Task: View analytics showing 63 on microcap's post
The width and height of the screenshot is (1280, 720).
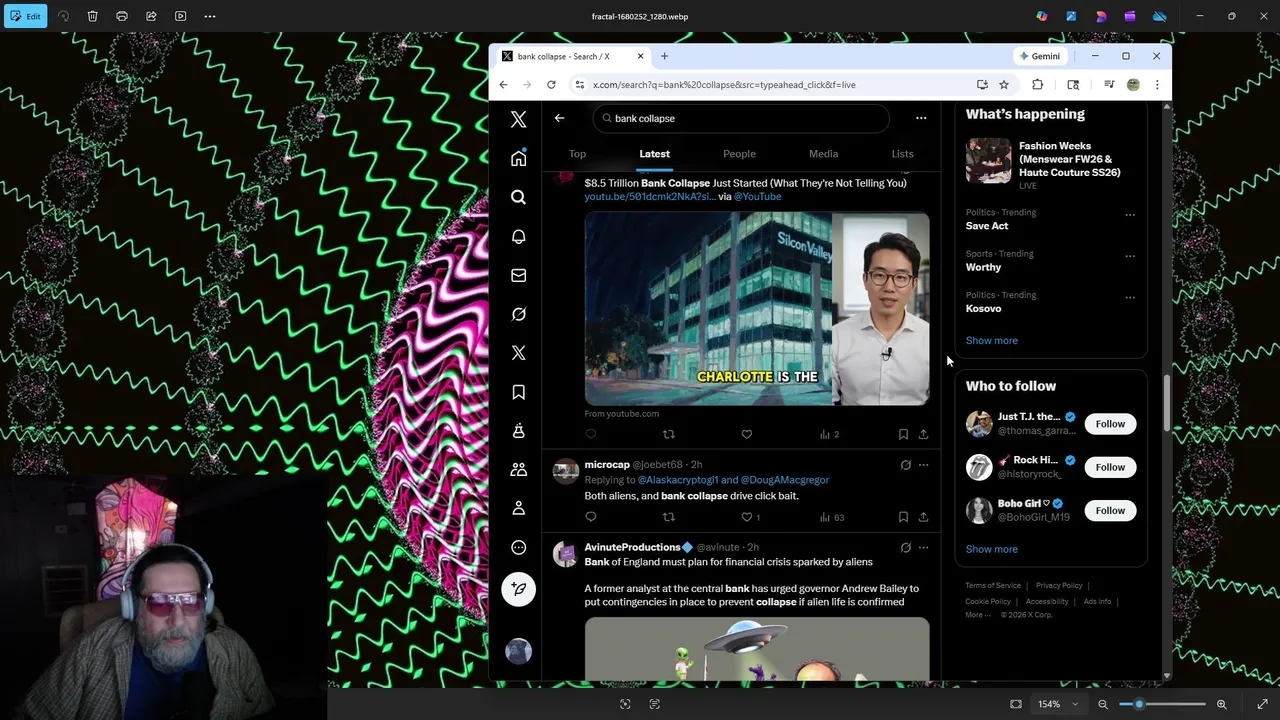Action: (x=831, y=517)
